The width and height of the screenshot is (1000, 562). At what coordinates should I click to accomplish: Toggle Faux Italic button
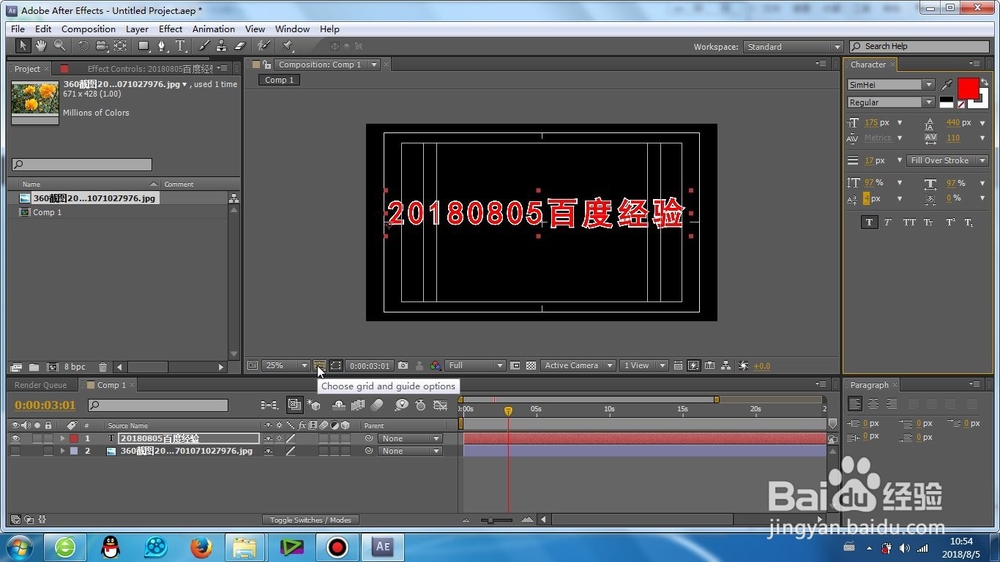[887, 222]
